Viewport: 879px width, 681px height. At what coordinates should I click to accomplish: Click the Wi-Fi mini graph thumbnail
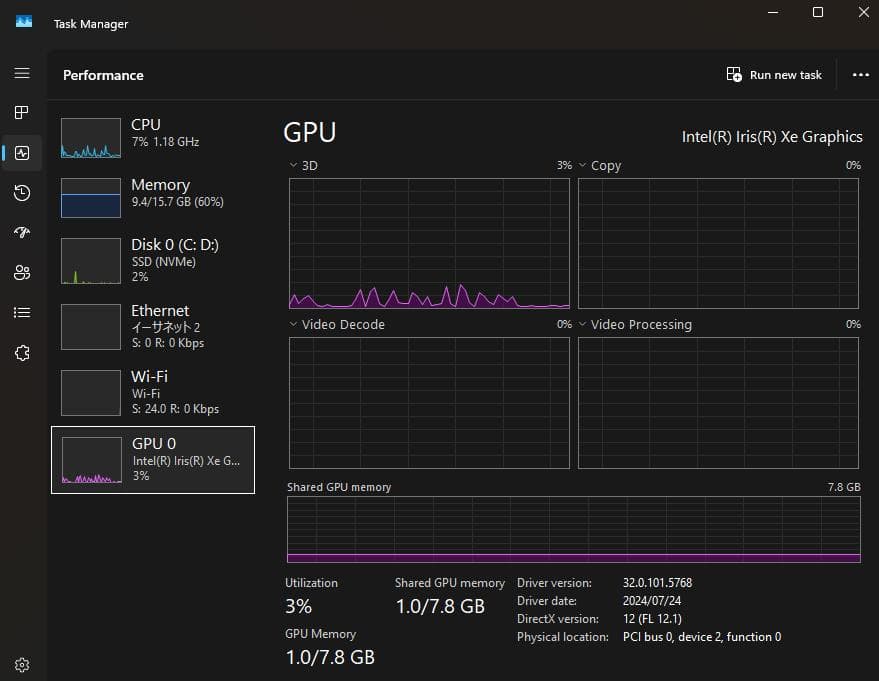click(91, 393)
